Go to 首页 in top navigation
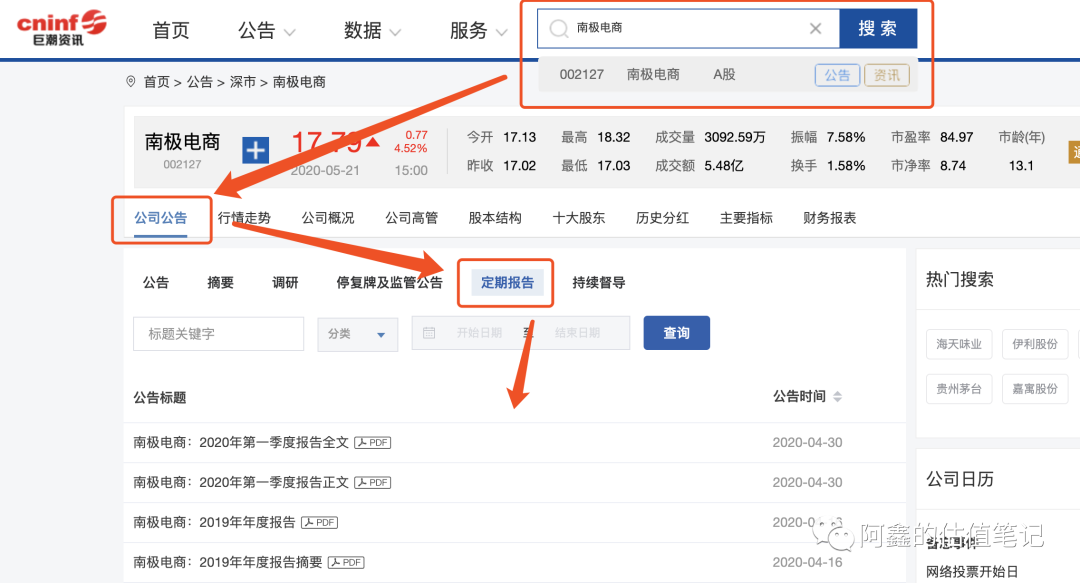Image resolution: width=1080 pixels, height=583 pixels. tap(170, 30)
